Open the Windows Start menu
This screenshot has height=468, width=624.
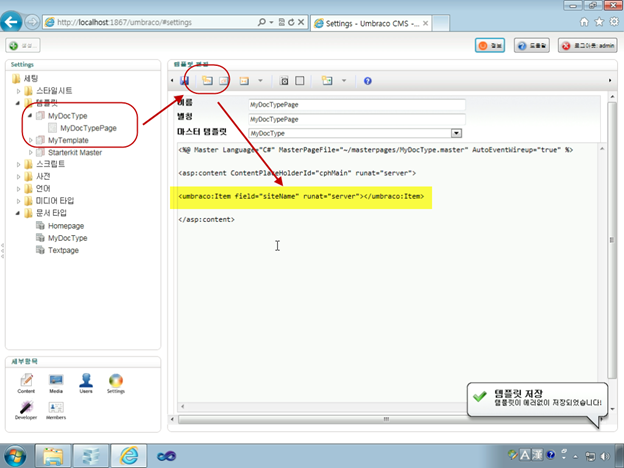tap(15, 456)
